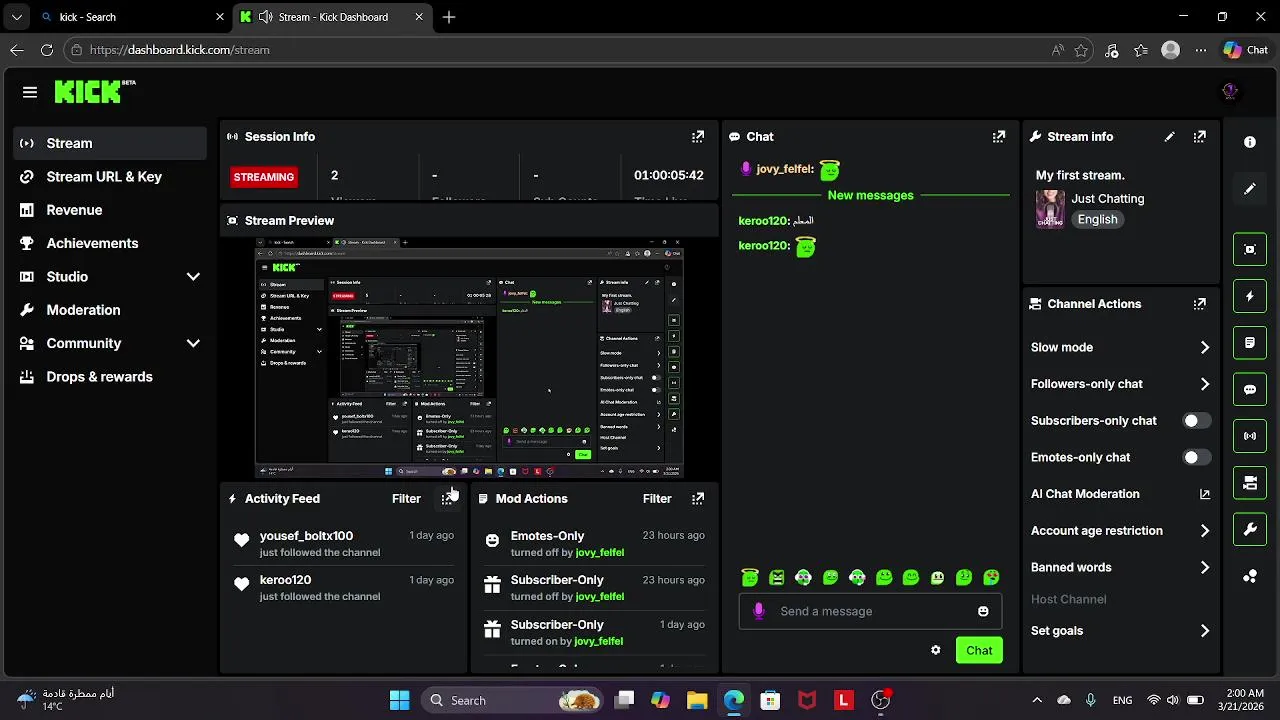Image resolution: width=1280 pixels, height=720 pixels.
Task: Click the Send a message input field
Action: [x=870, y=611]
